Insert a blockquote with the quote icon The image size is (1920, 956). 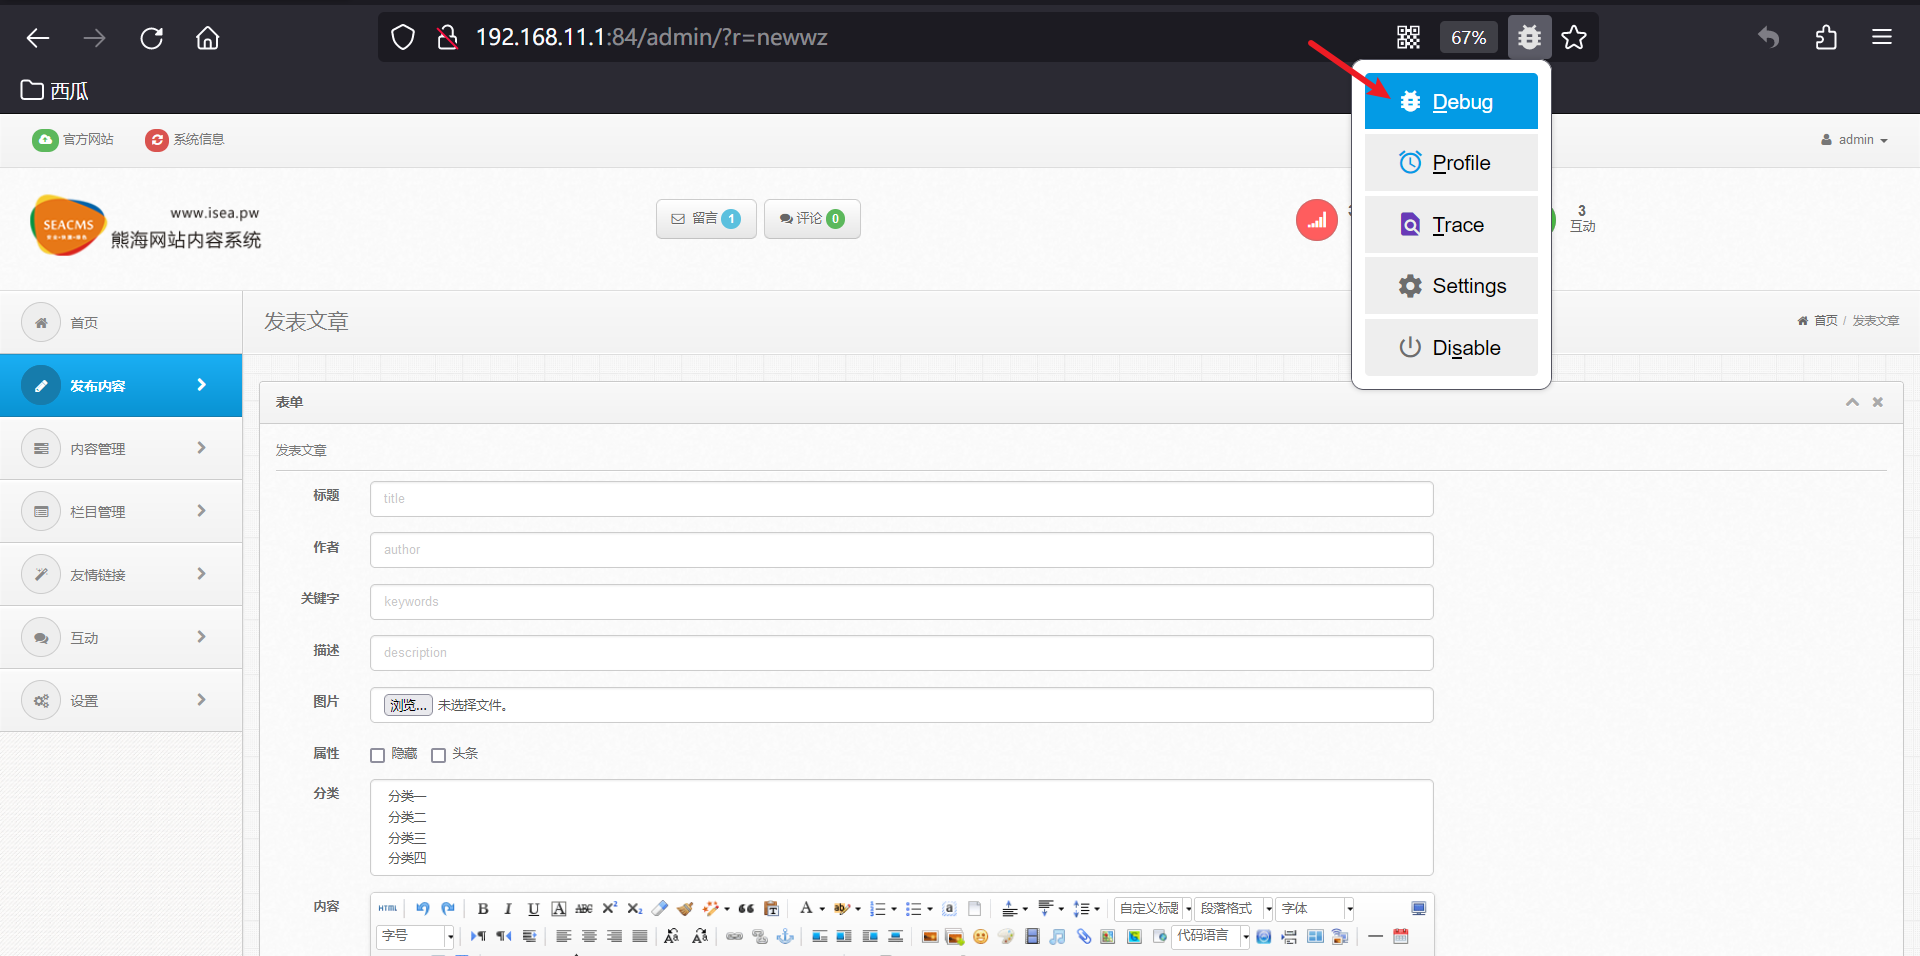pos(746,908)
